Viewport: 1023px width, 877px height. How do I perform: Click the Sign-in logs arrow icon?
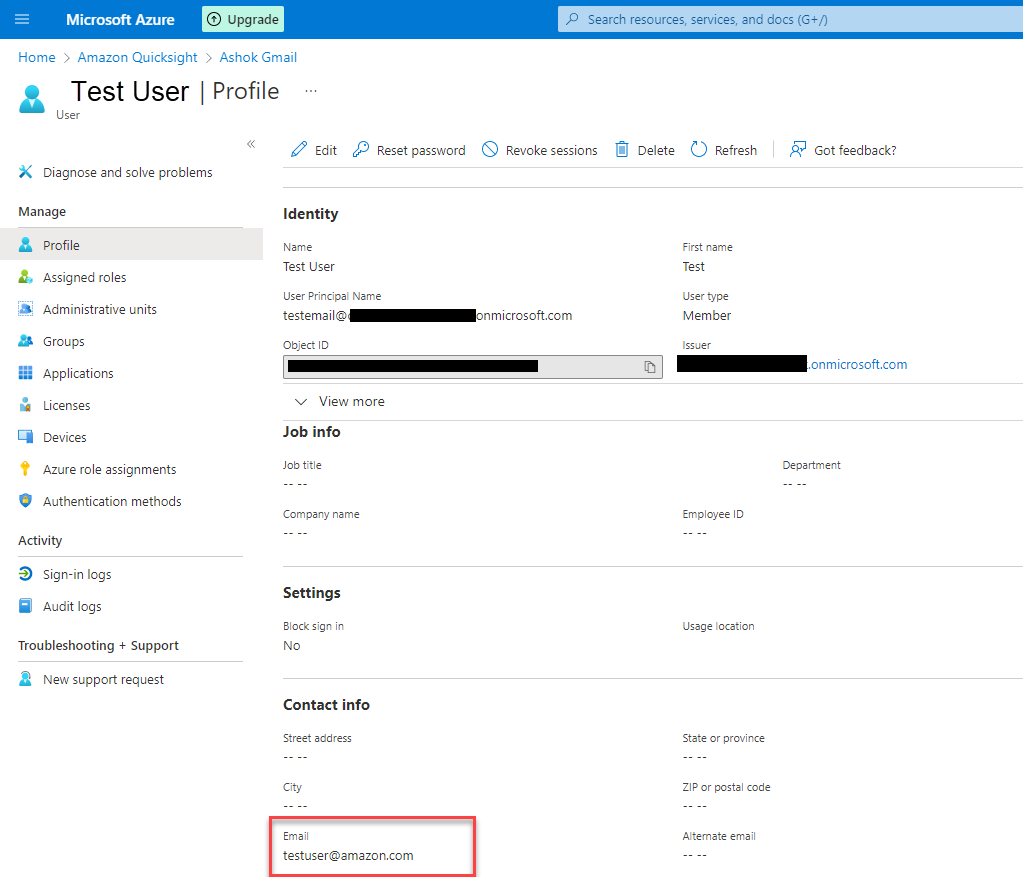pyautogui.click(x=25, y=574)
